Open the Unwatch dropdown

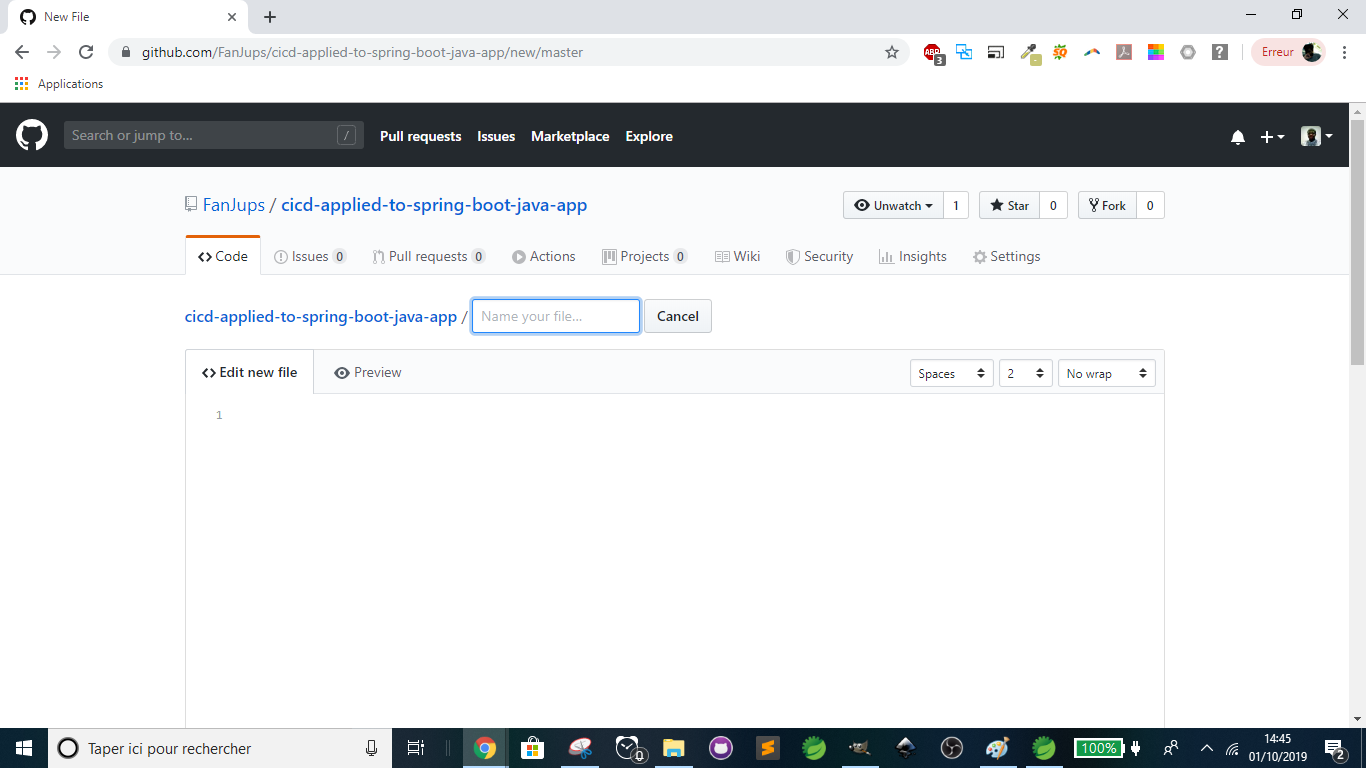[893, 205]
